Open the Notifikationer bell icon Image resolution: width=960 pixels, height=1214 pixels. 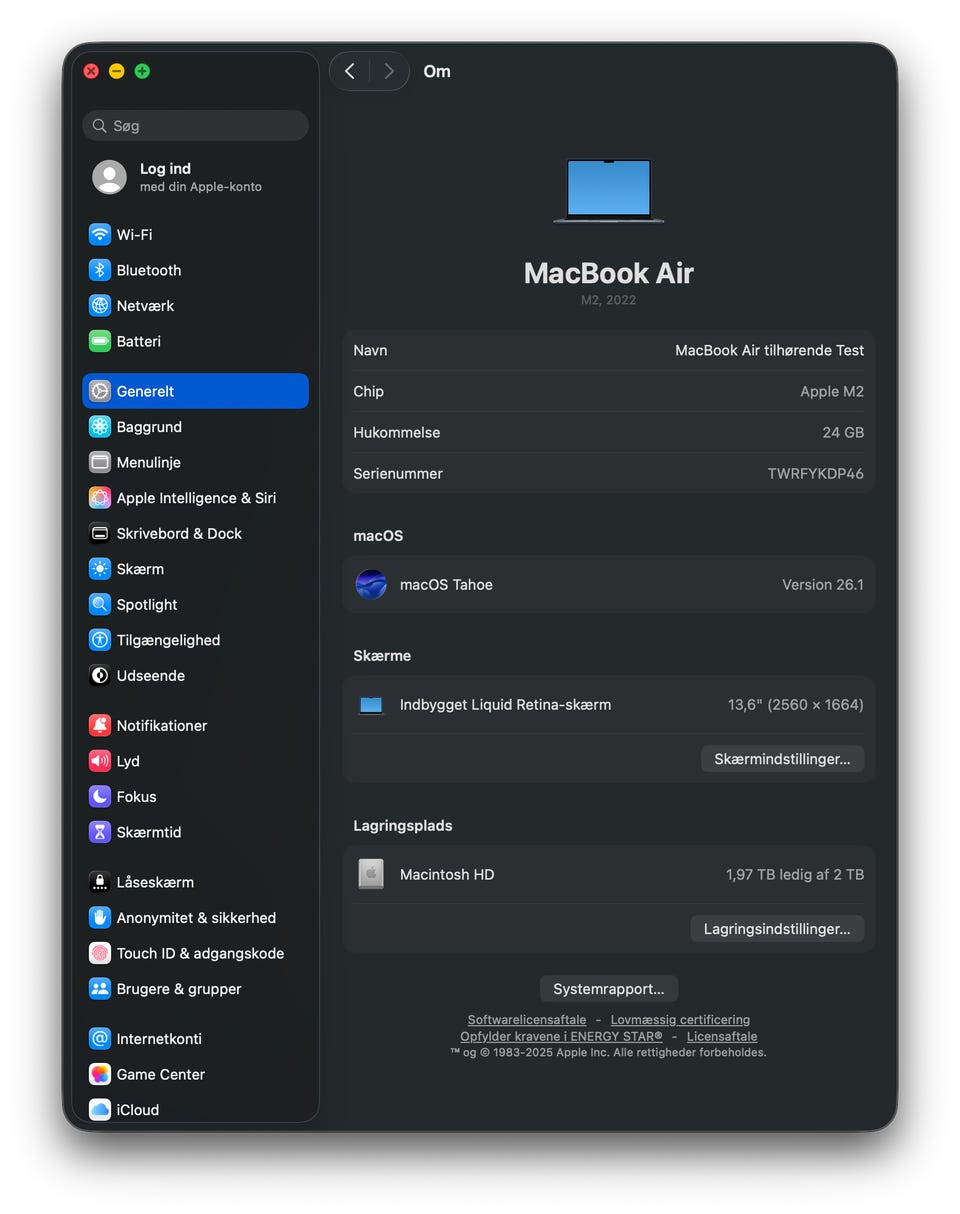(x=99, y=725)
